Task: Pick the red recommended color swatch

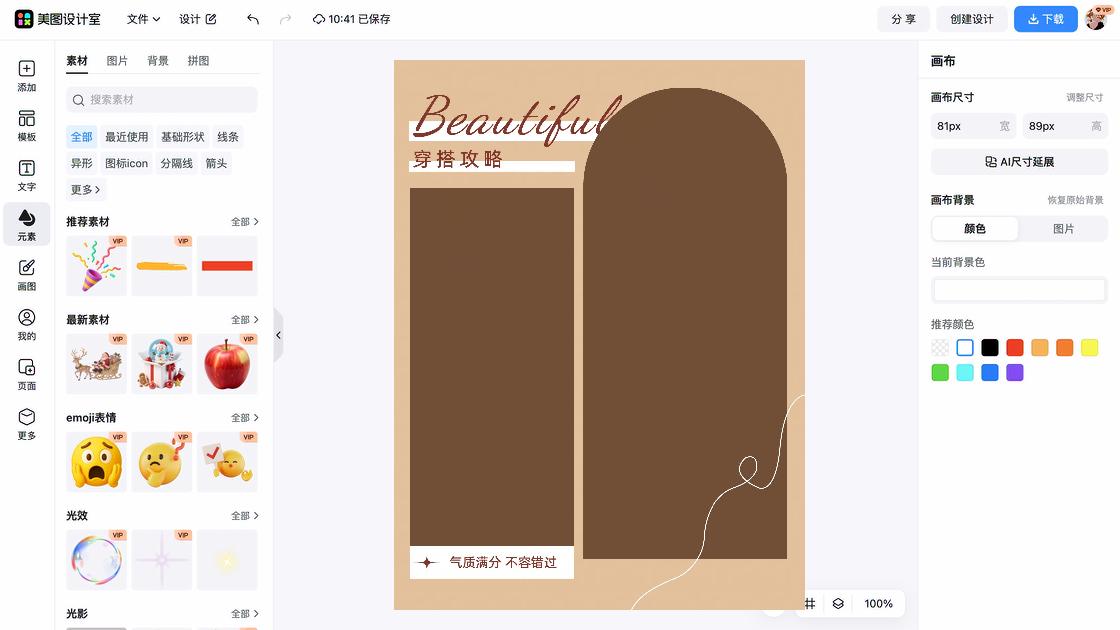Action: point(1014,348)
